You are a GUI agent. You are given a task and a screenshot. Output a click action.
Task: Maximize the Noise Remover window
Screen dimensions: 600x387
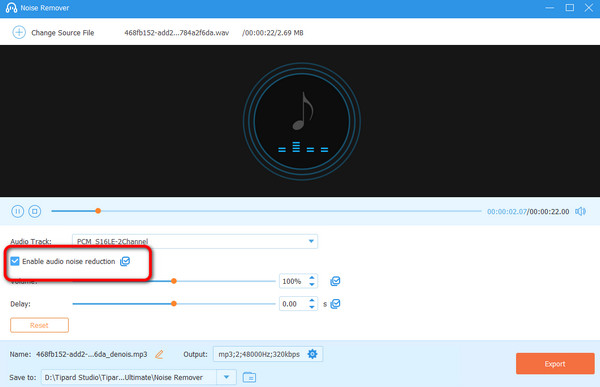pyautogui.click(x=569, y=8)
